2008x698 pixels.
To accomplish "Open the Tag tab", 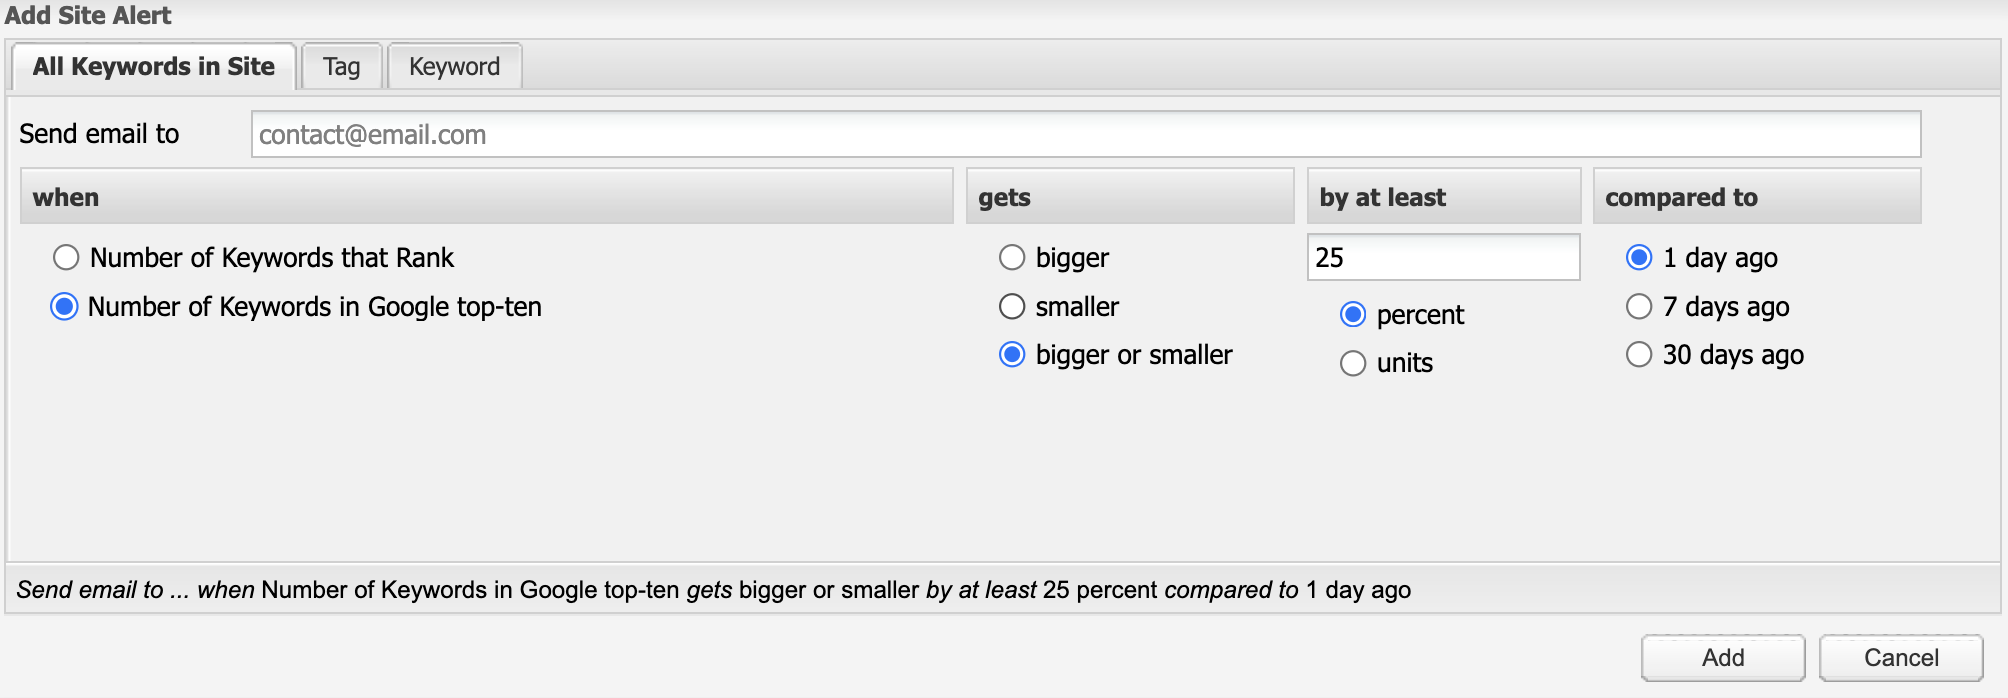I will (341, 67).
